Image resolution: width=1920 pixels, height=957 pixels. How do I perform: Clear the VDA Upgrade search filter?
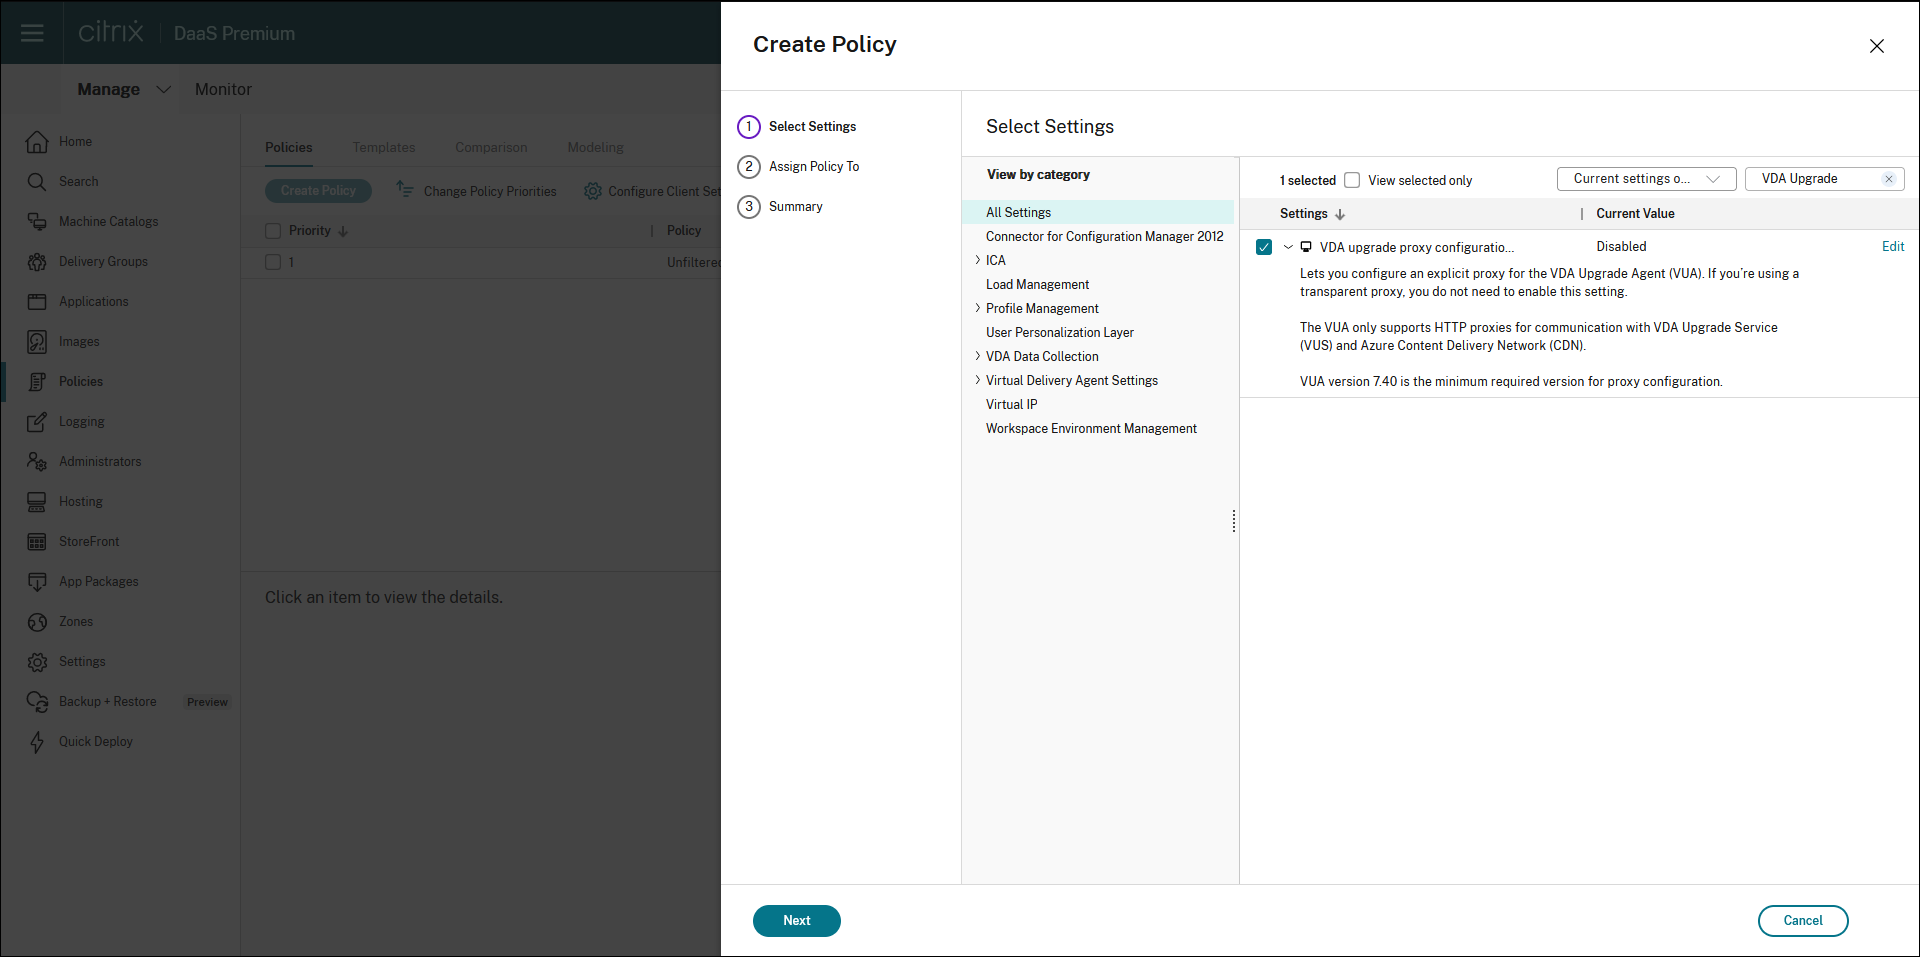(1889, 179)
